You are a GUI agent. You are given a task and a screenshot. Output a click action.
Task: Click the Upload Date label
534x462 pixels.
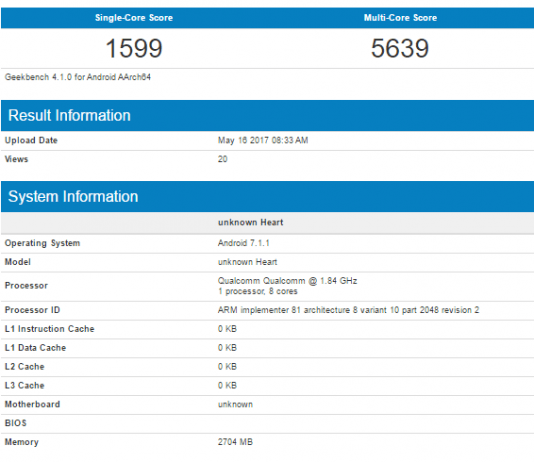[31, 140]
